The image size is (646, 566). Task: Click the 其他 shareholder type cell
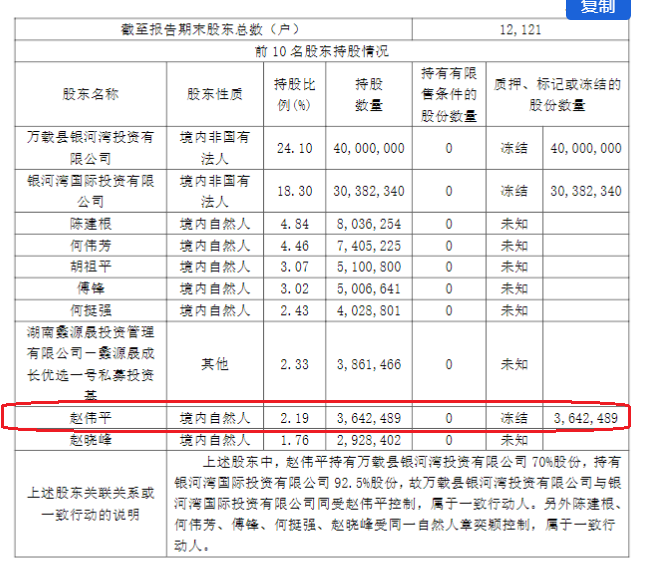tap(214, 364)
